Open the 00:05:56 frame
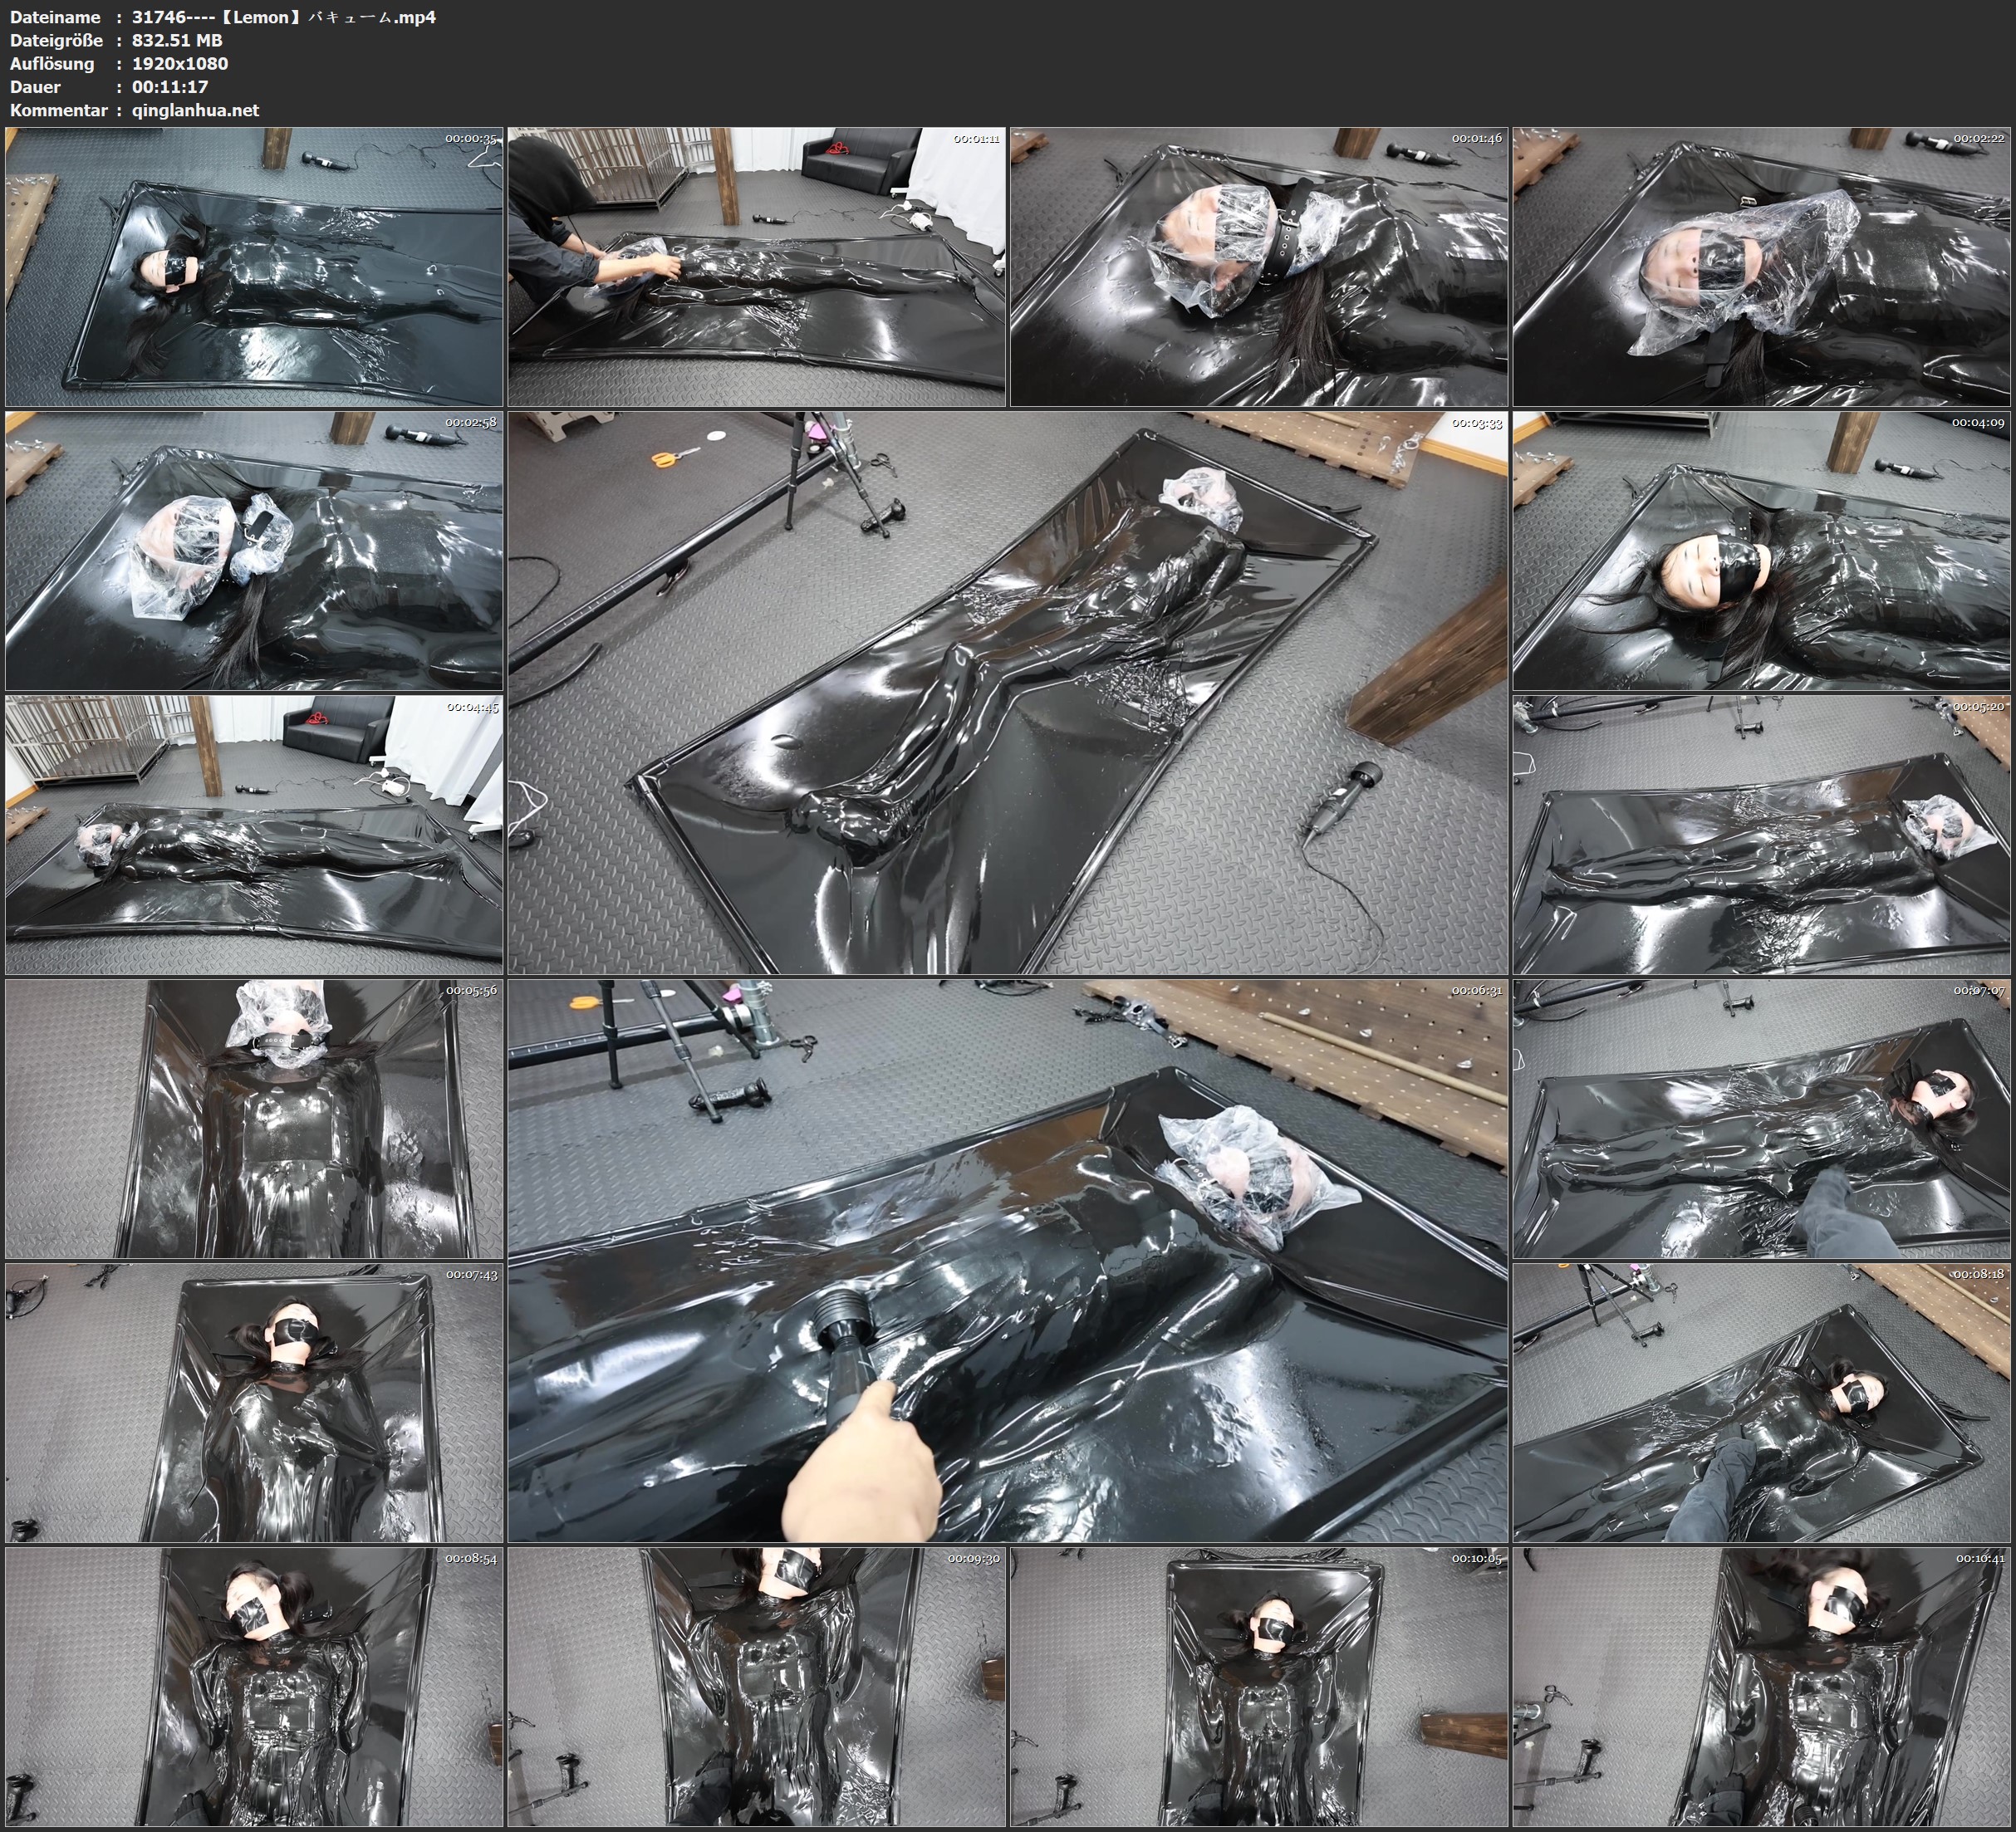Viewport: 2016px width, 1832px height. [x=254, y=1118]
